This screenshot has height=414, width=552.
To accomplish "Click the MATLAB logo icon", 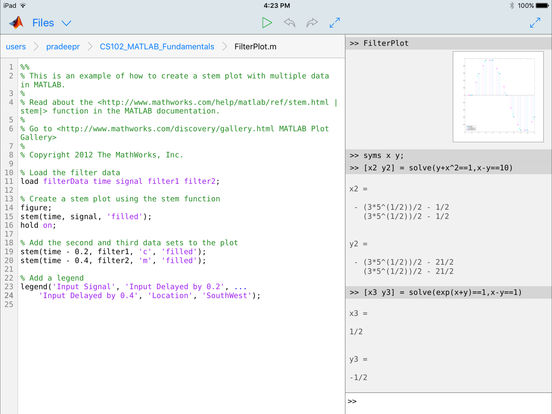I will 16,23.
